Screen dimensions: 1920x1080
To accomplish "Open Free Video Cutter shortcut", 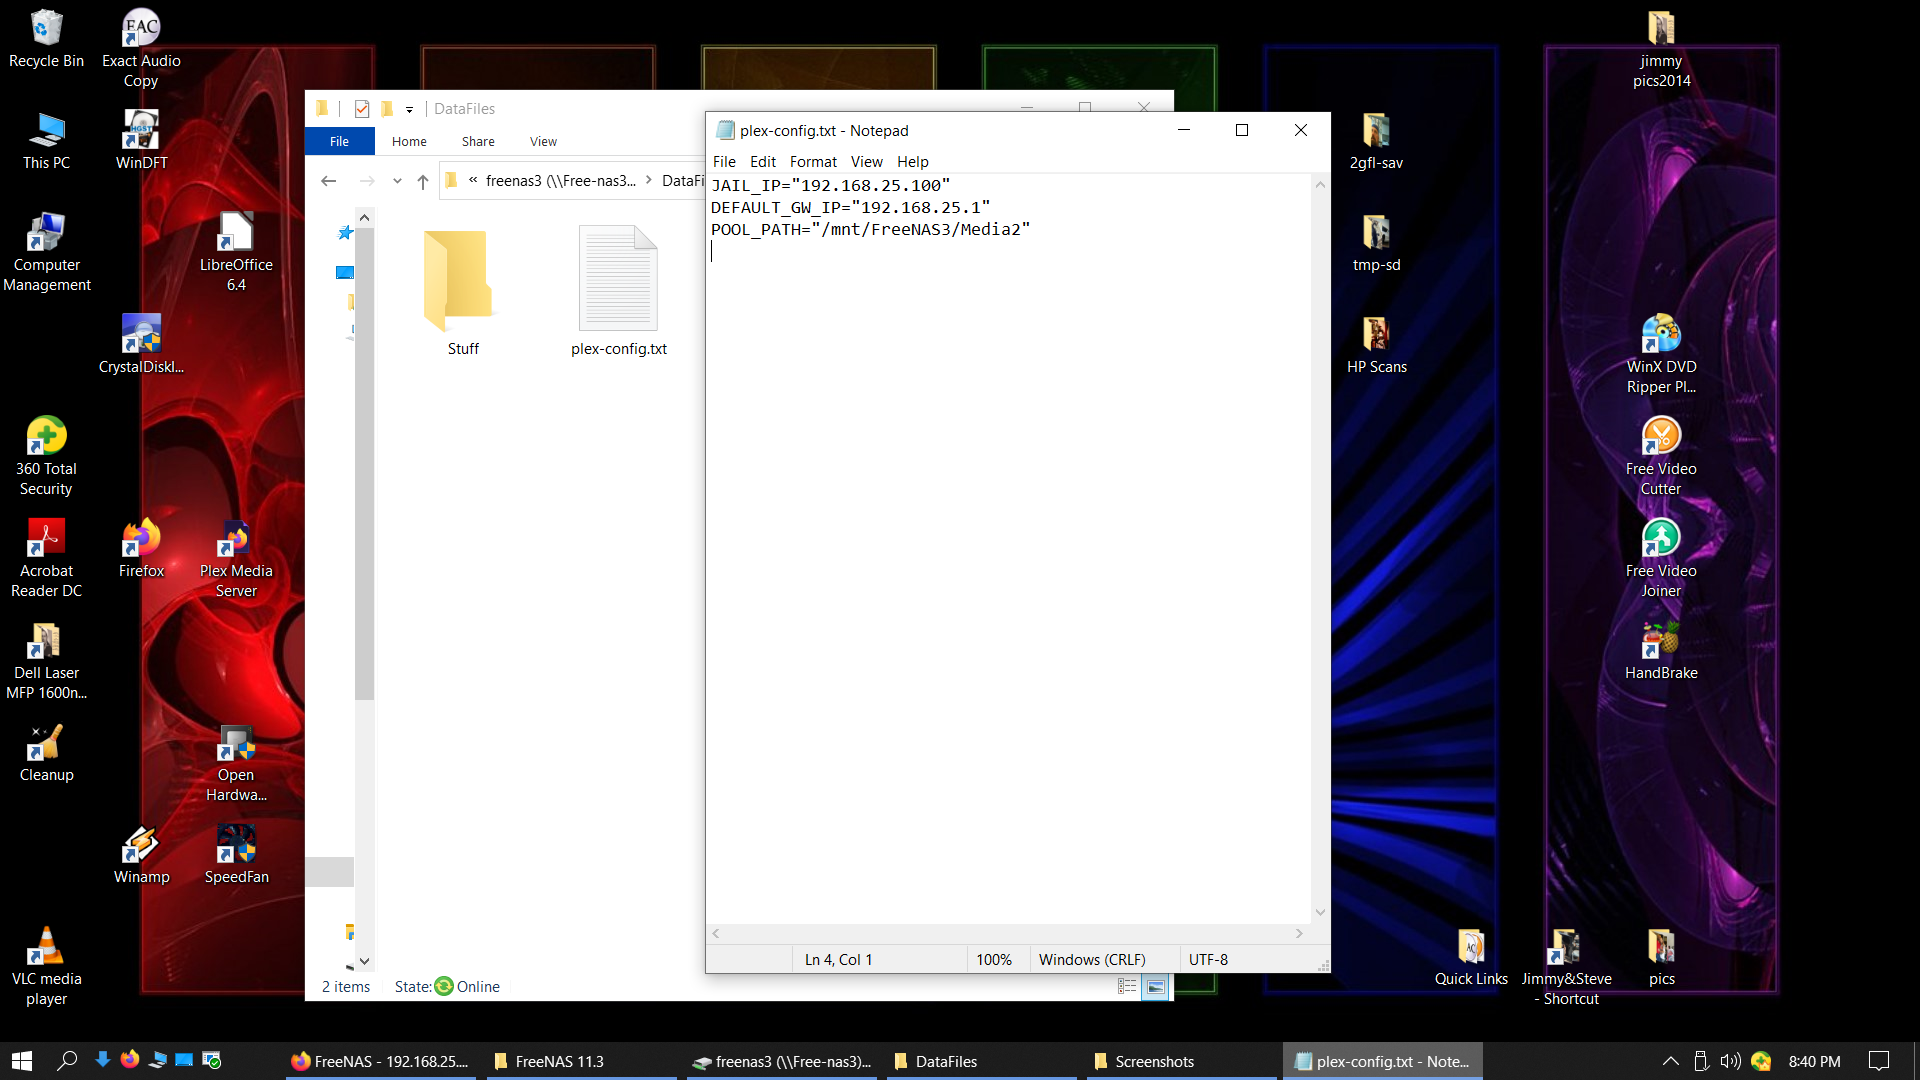I will pyautogui.click(x=1661, y=457).
